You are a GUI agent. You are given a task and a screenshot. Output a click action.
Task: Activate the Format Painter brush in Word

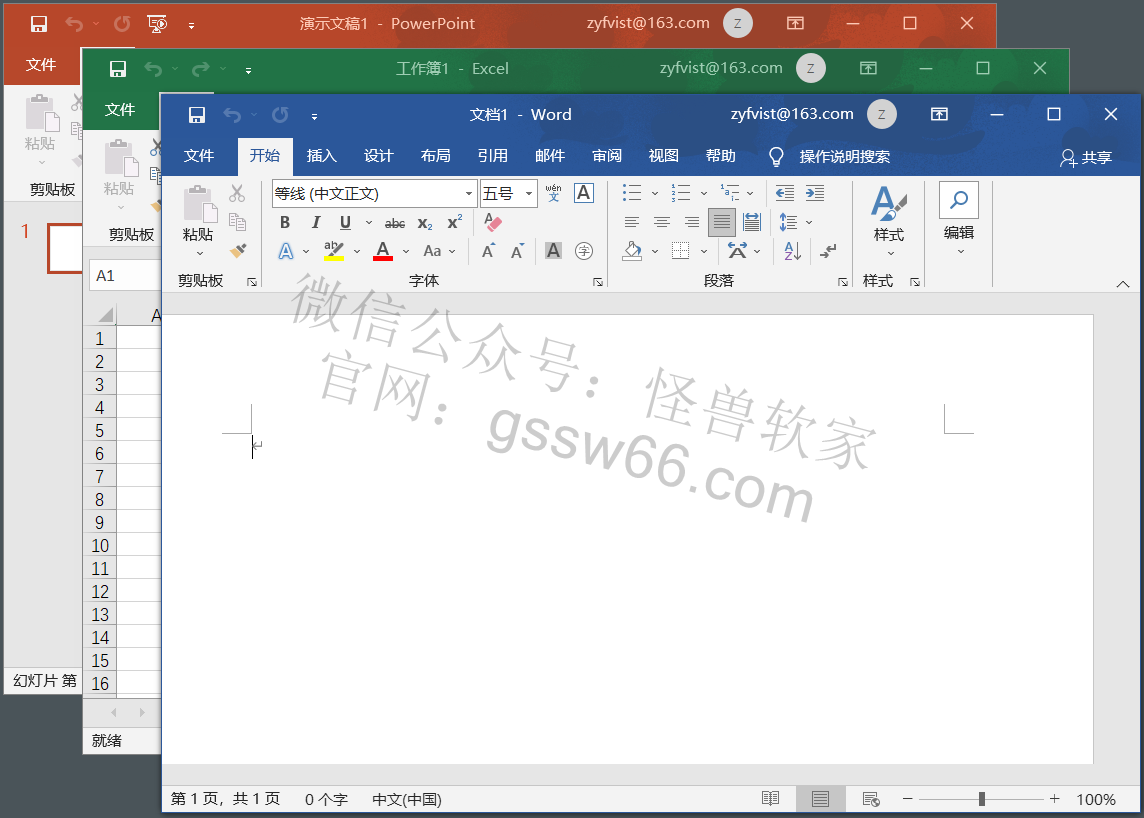click(x=238, y=250)
